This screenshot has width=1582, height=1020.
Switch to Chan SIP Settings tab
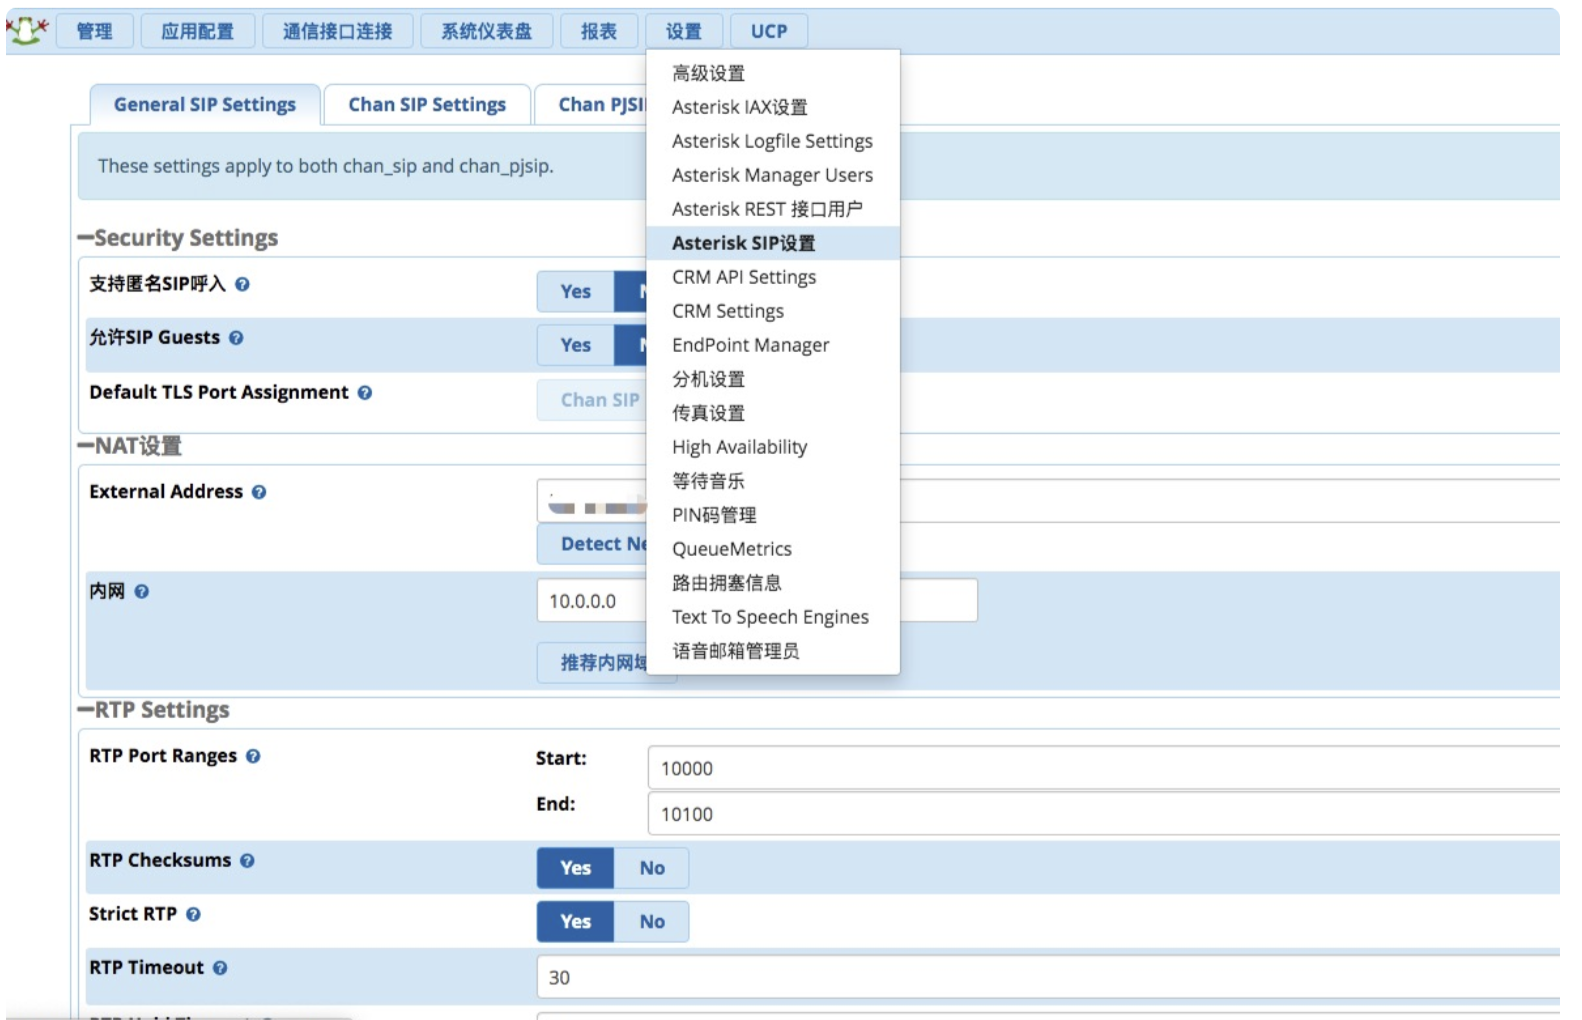427,104
